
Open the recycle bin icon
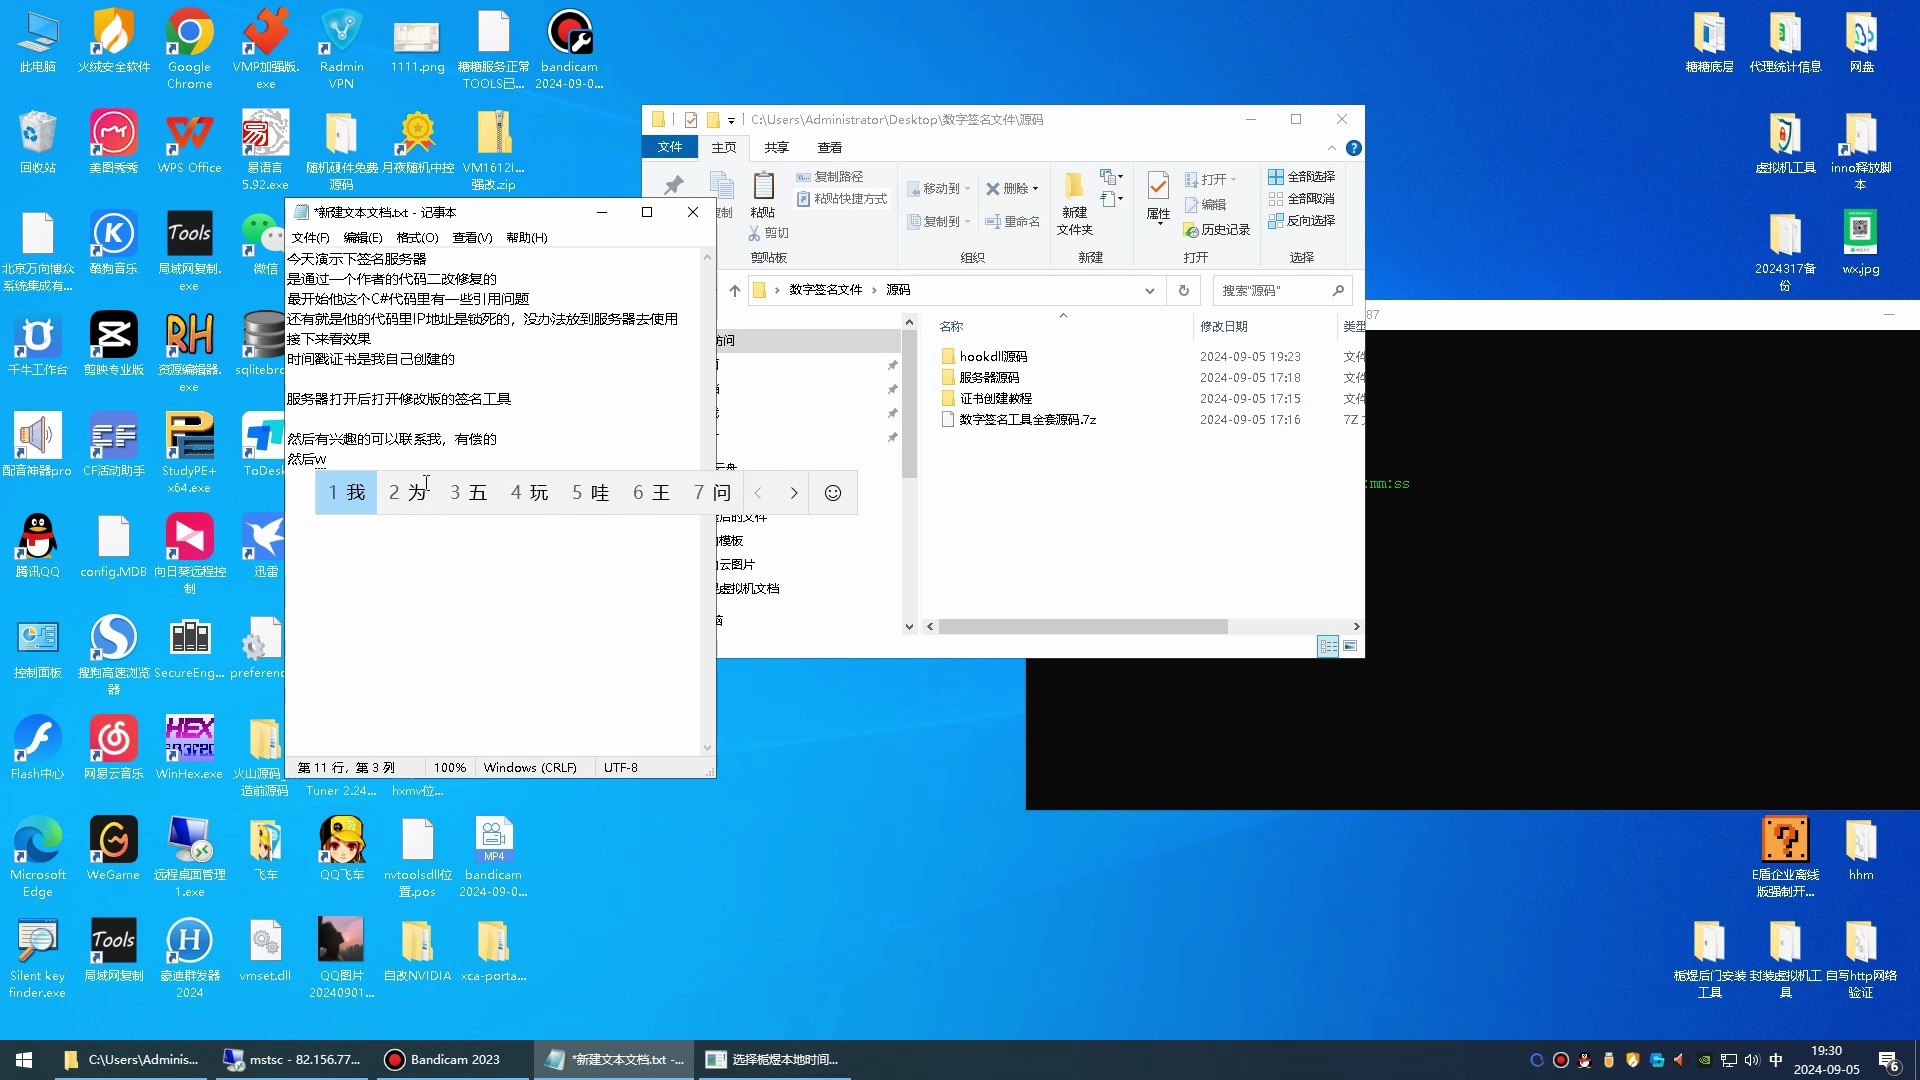[x=37, y=142]
